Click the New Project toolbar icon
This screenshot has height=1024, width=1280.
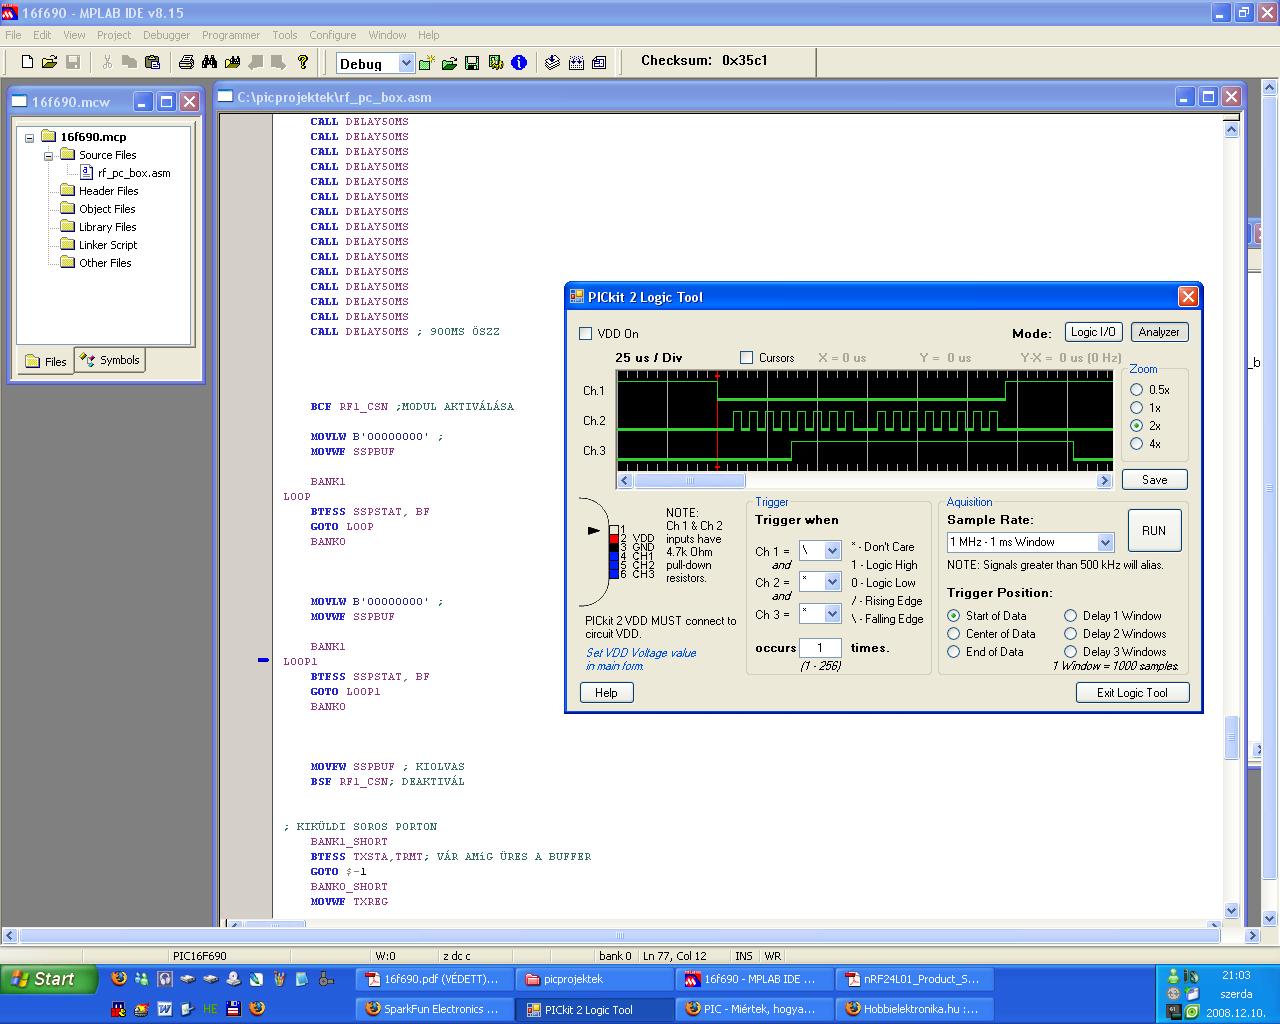(x=427, y=63)
